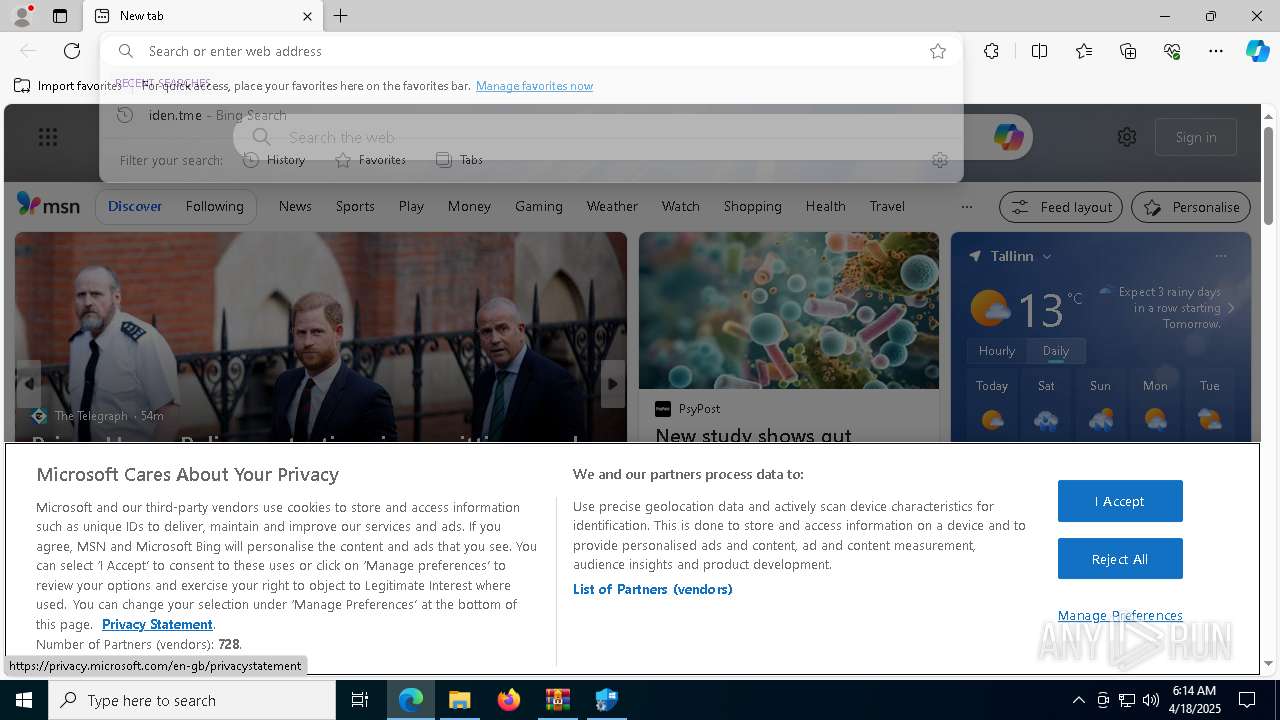Open the Microsoft apps grid launcher
Viewport: 1280px width, 720px height.
pos(48,137)
